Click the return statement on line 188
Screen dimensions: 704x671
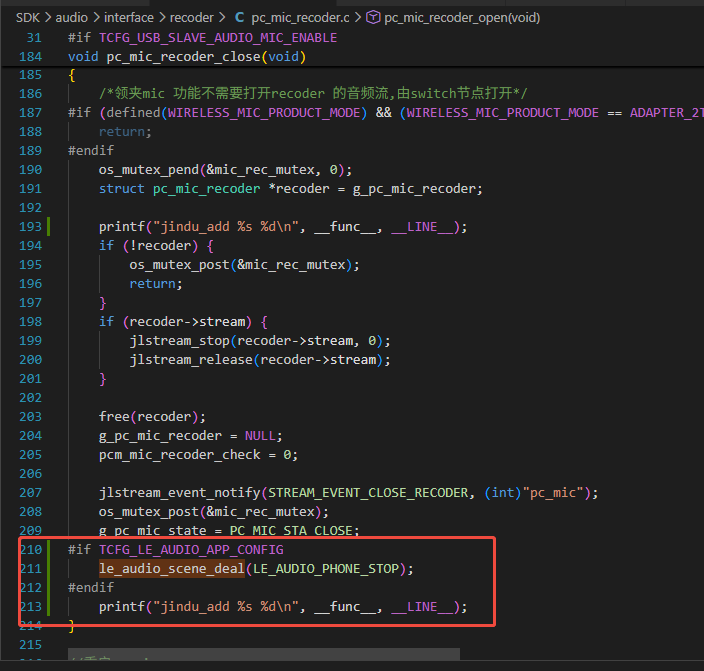(x=125, y=132)
